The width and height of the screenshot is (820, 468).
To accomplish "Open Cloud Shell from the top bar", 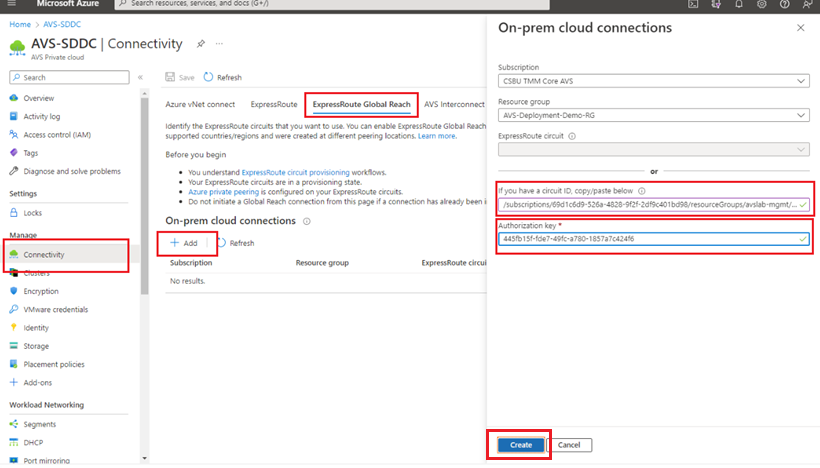I will [x=693, y=4].
